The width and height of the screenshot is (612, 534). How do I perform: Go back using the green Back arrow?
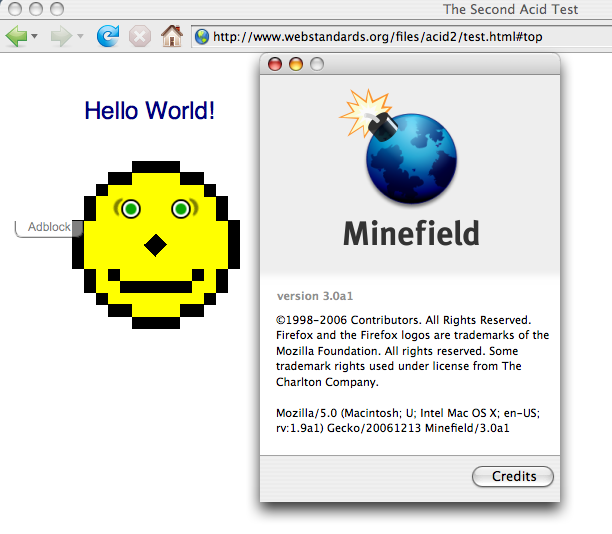[16, 36]
